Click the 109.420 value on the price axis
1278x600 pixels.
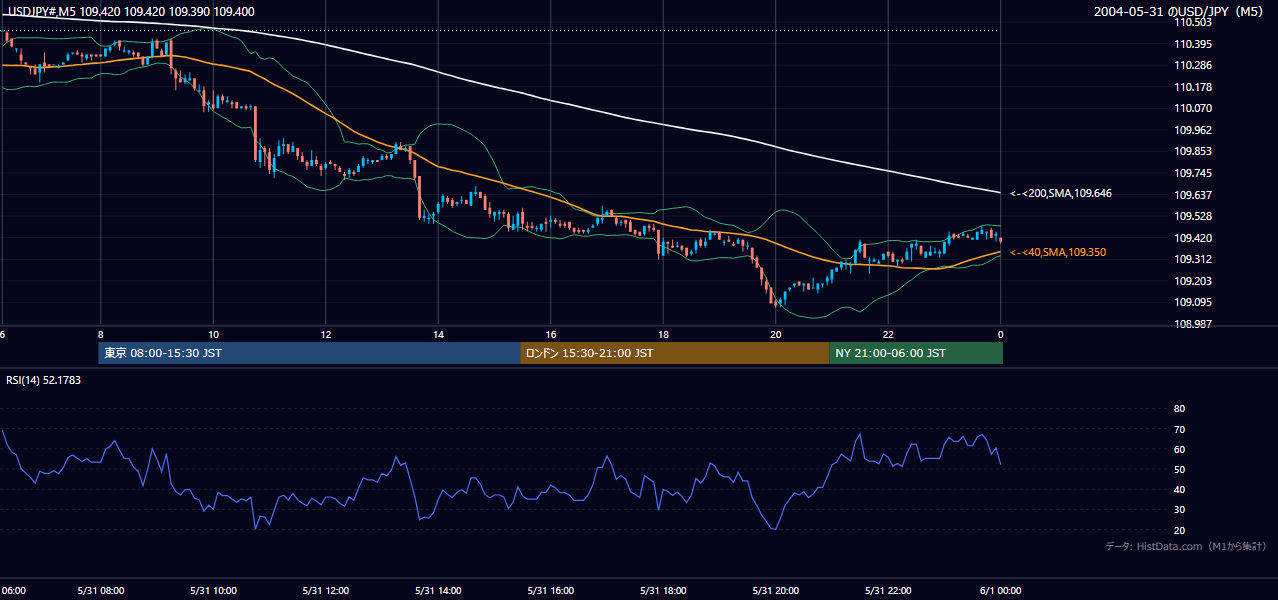pyautogui.click(x=1193, y=238)
